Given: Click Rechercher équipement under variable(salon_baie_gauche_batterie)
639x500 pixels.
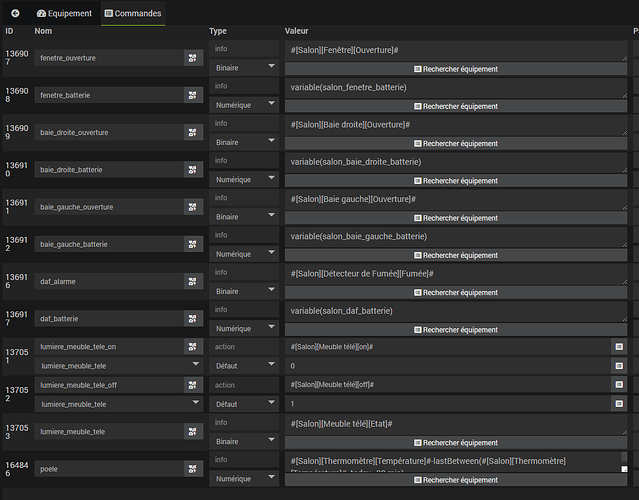Looking at the screenshot, I should (456, 255).
